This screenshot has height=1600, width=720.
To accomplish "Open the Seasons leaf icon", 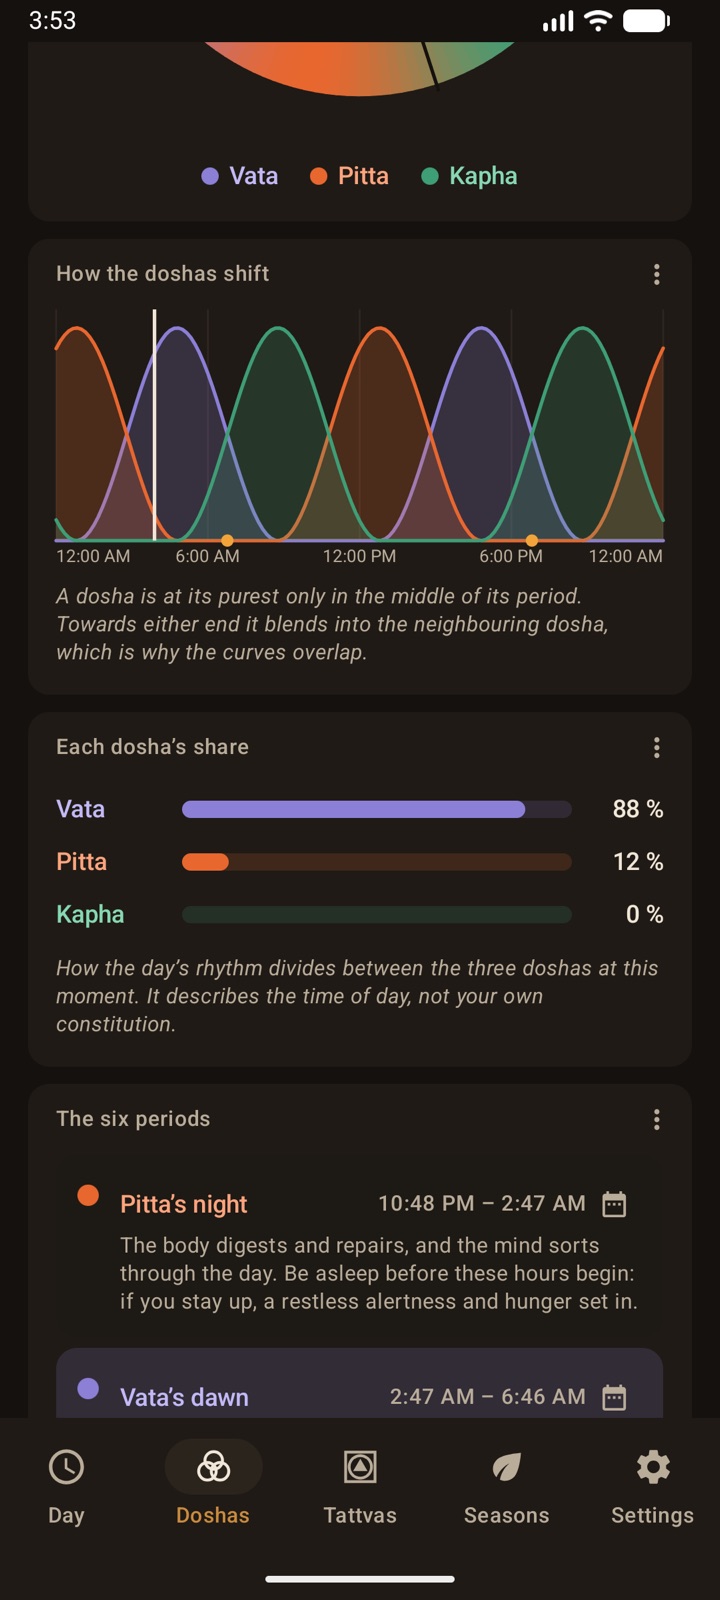I will (506, 1467).
